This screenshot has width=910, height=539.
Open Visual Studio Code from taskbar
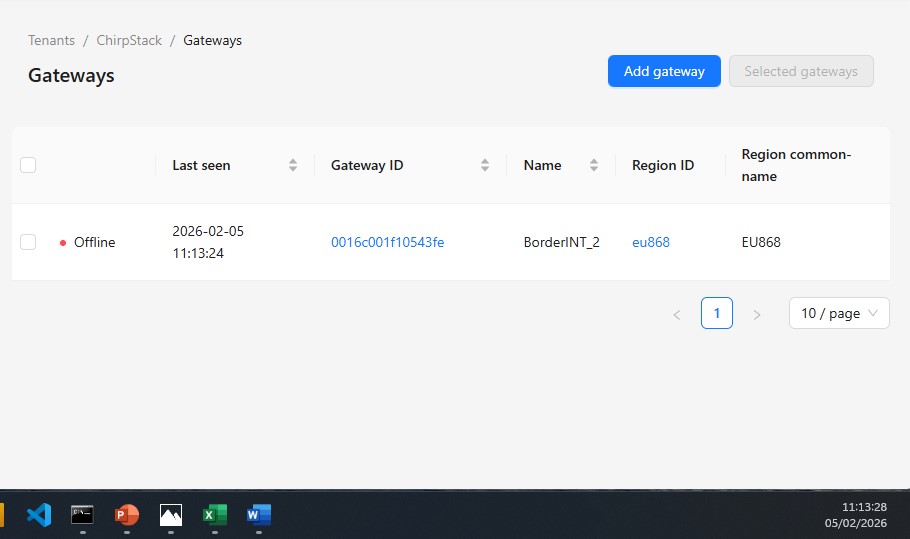(38, 515)
